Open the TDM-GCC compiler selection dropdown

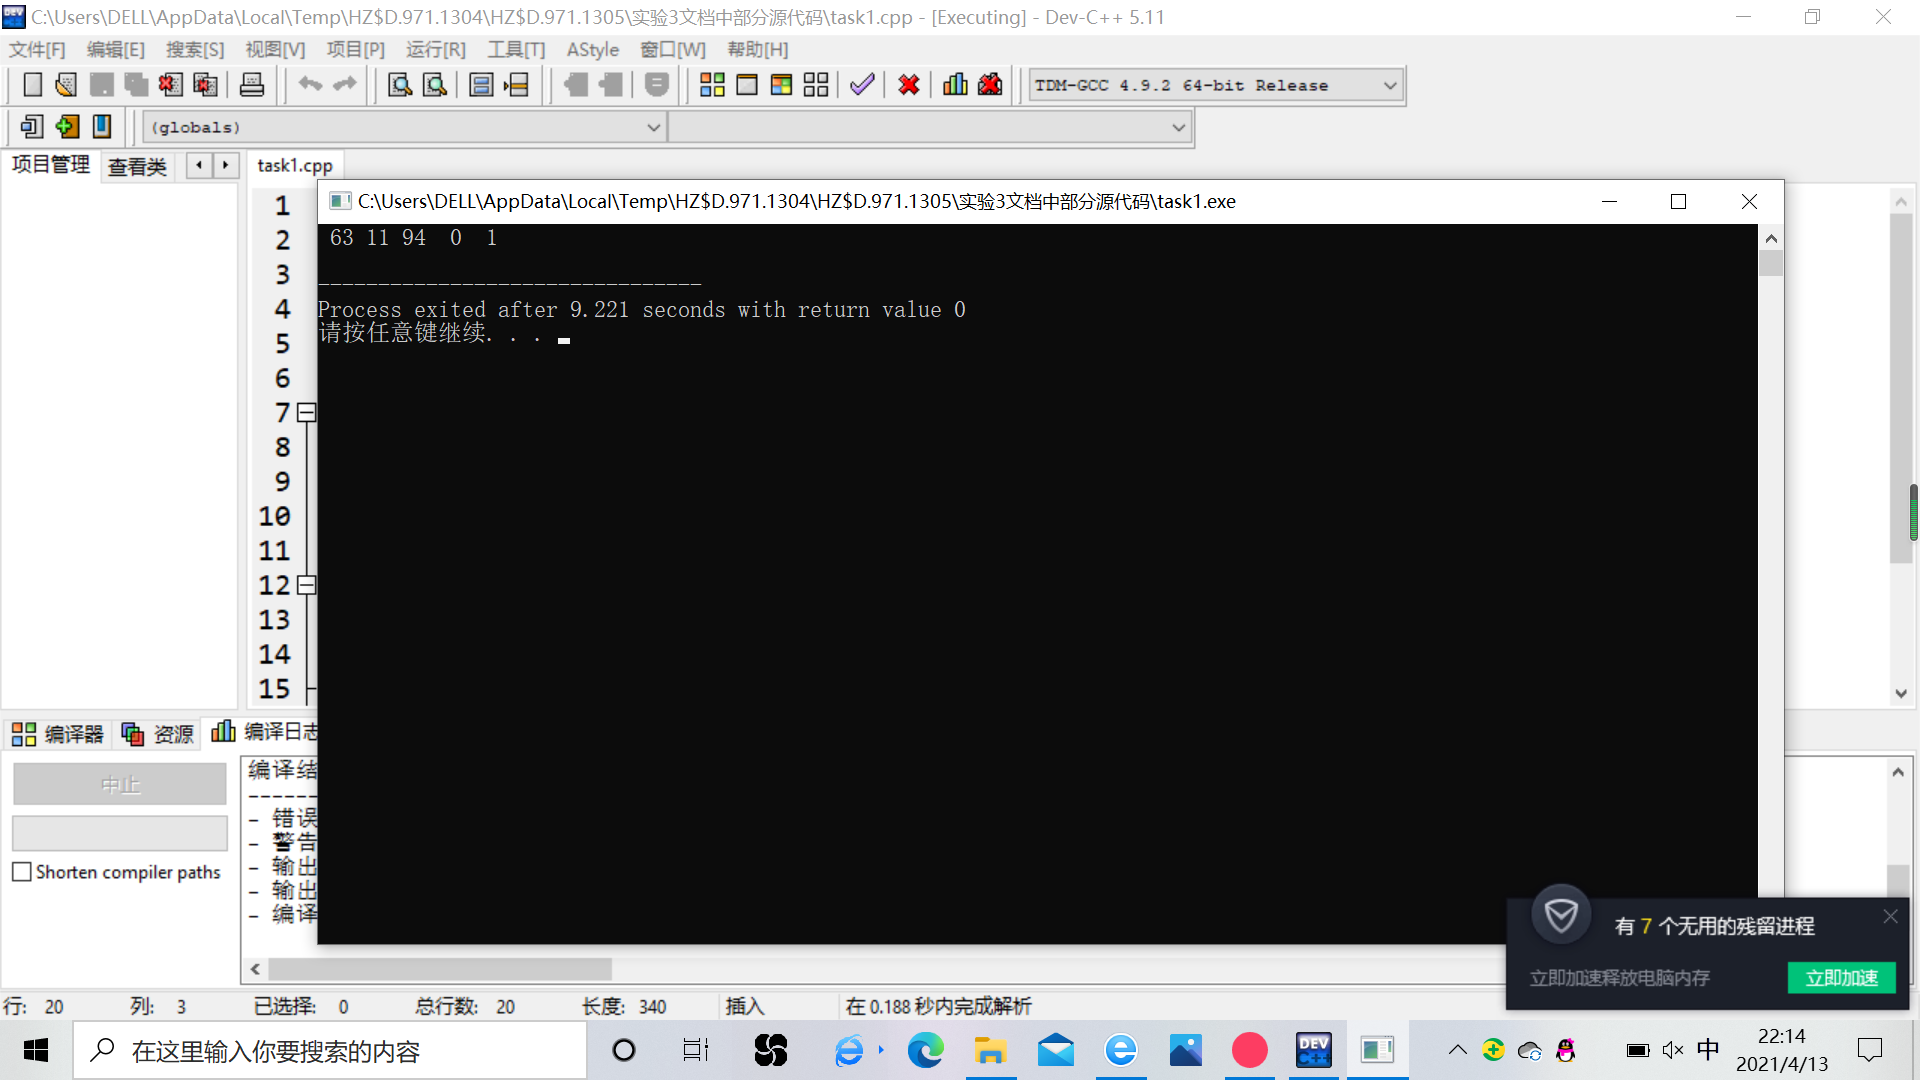point(1389,86)
